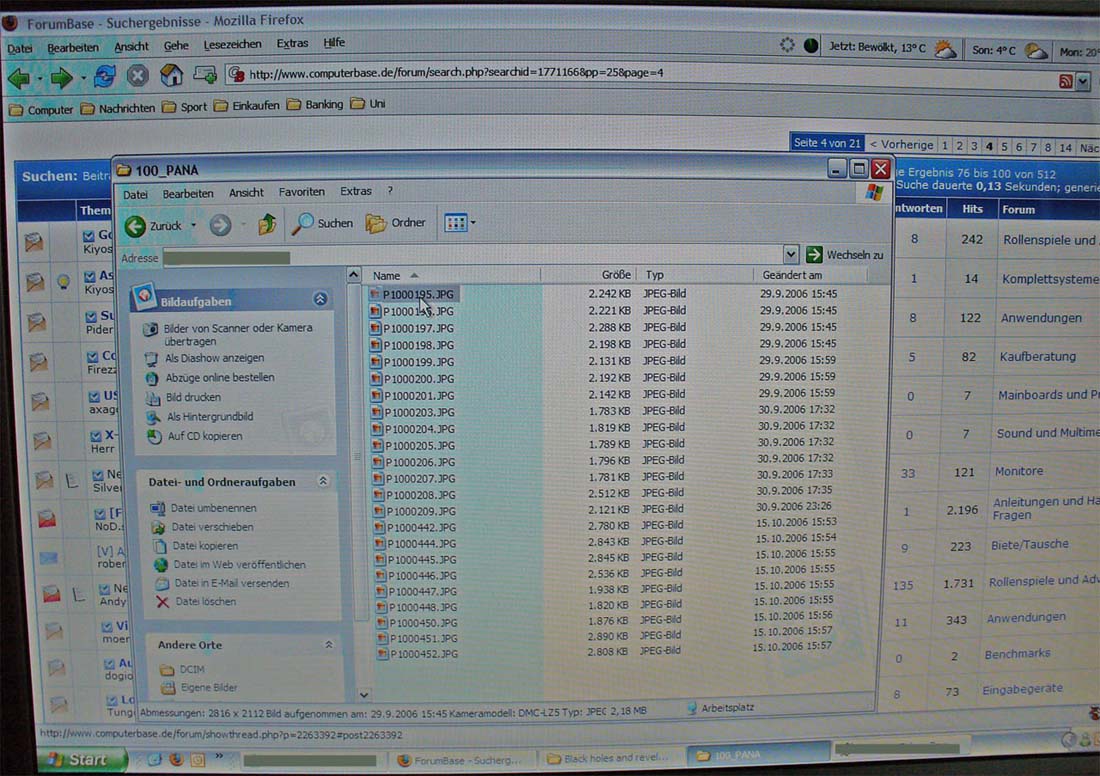Open Suchen search in Explorer toolbar
The height and width of the screenshot is (776, 1100).
[x=322, y=223]
